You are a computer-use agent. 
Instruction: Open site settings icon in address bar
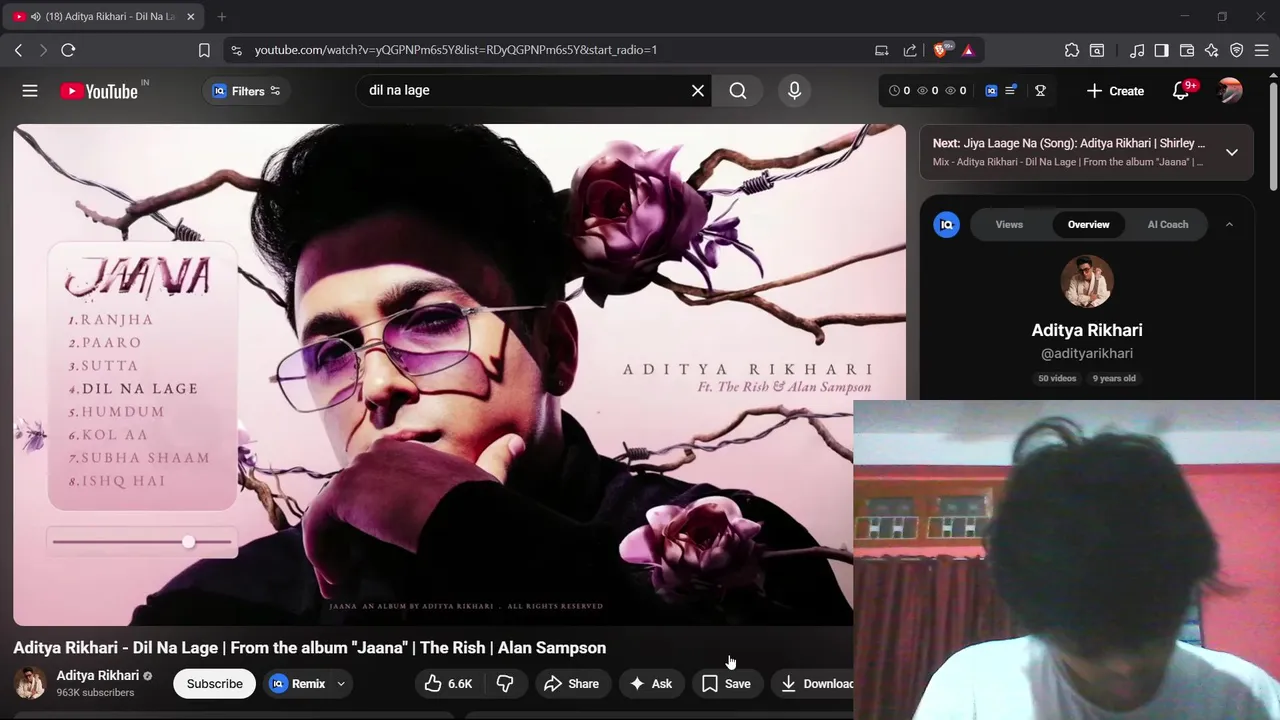(235, 50)
